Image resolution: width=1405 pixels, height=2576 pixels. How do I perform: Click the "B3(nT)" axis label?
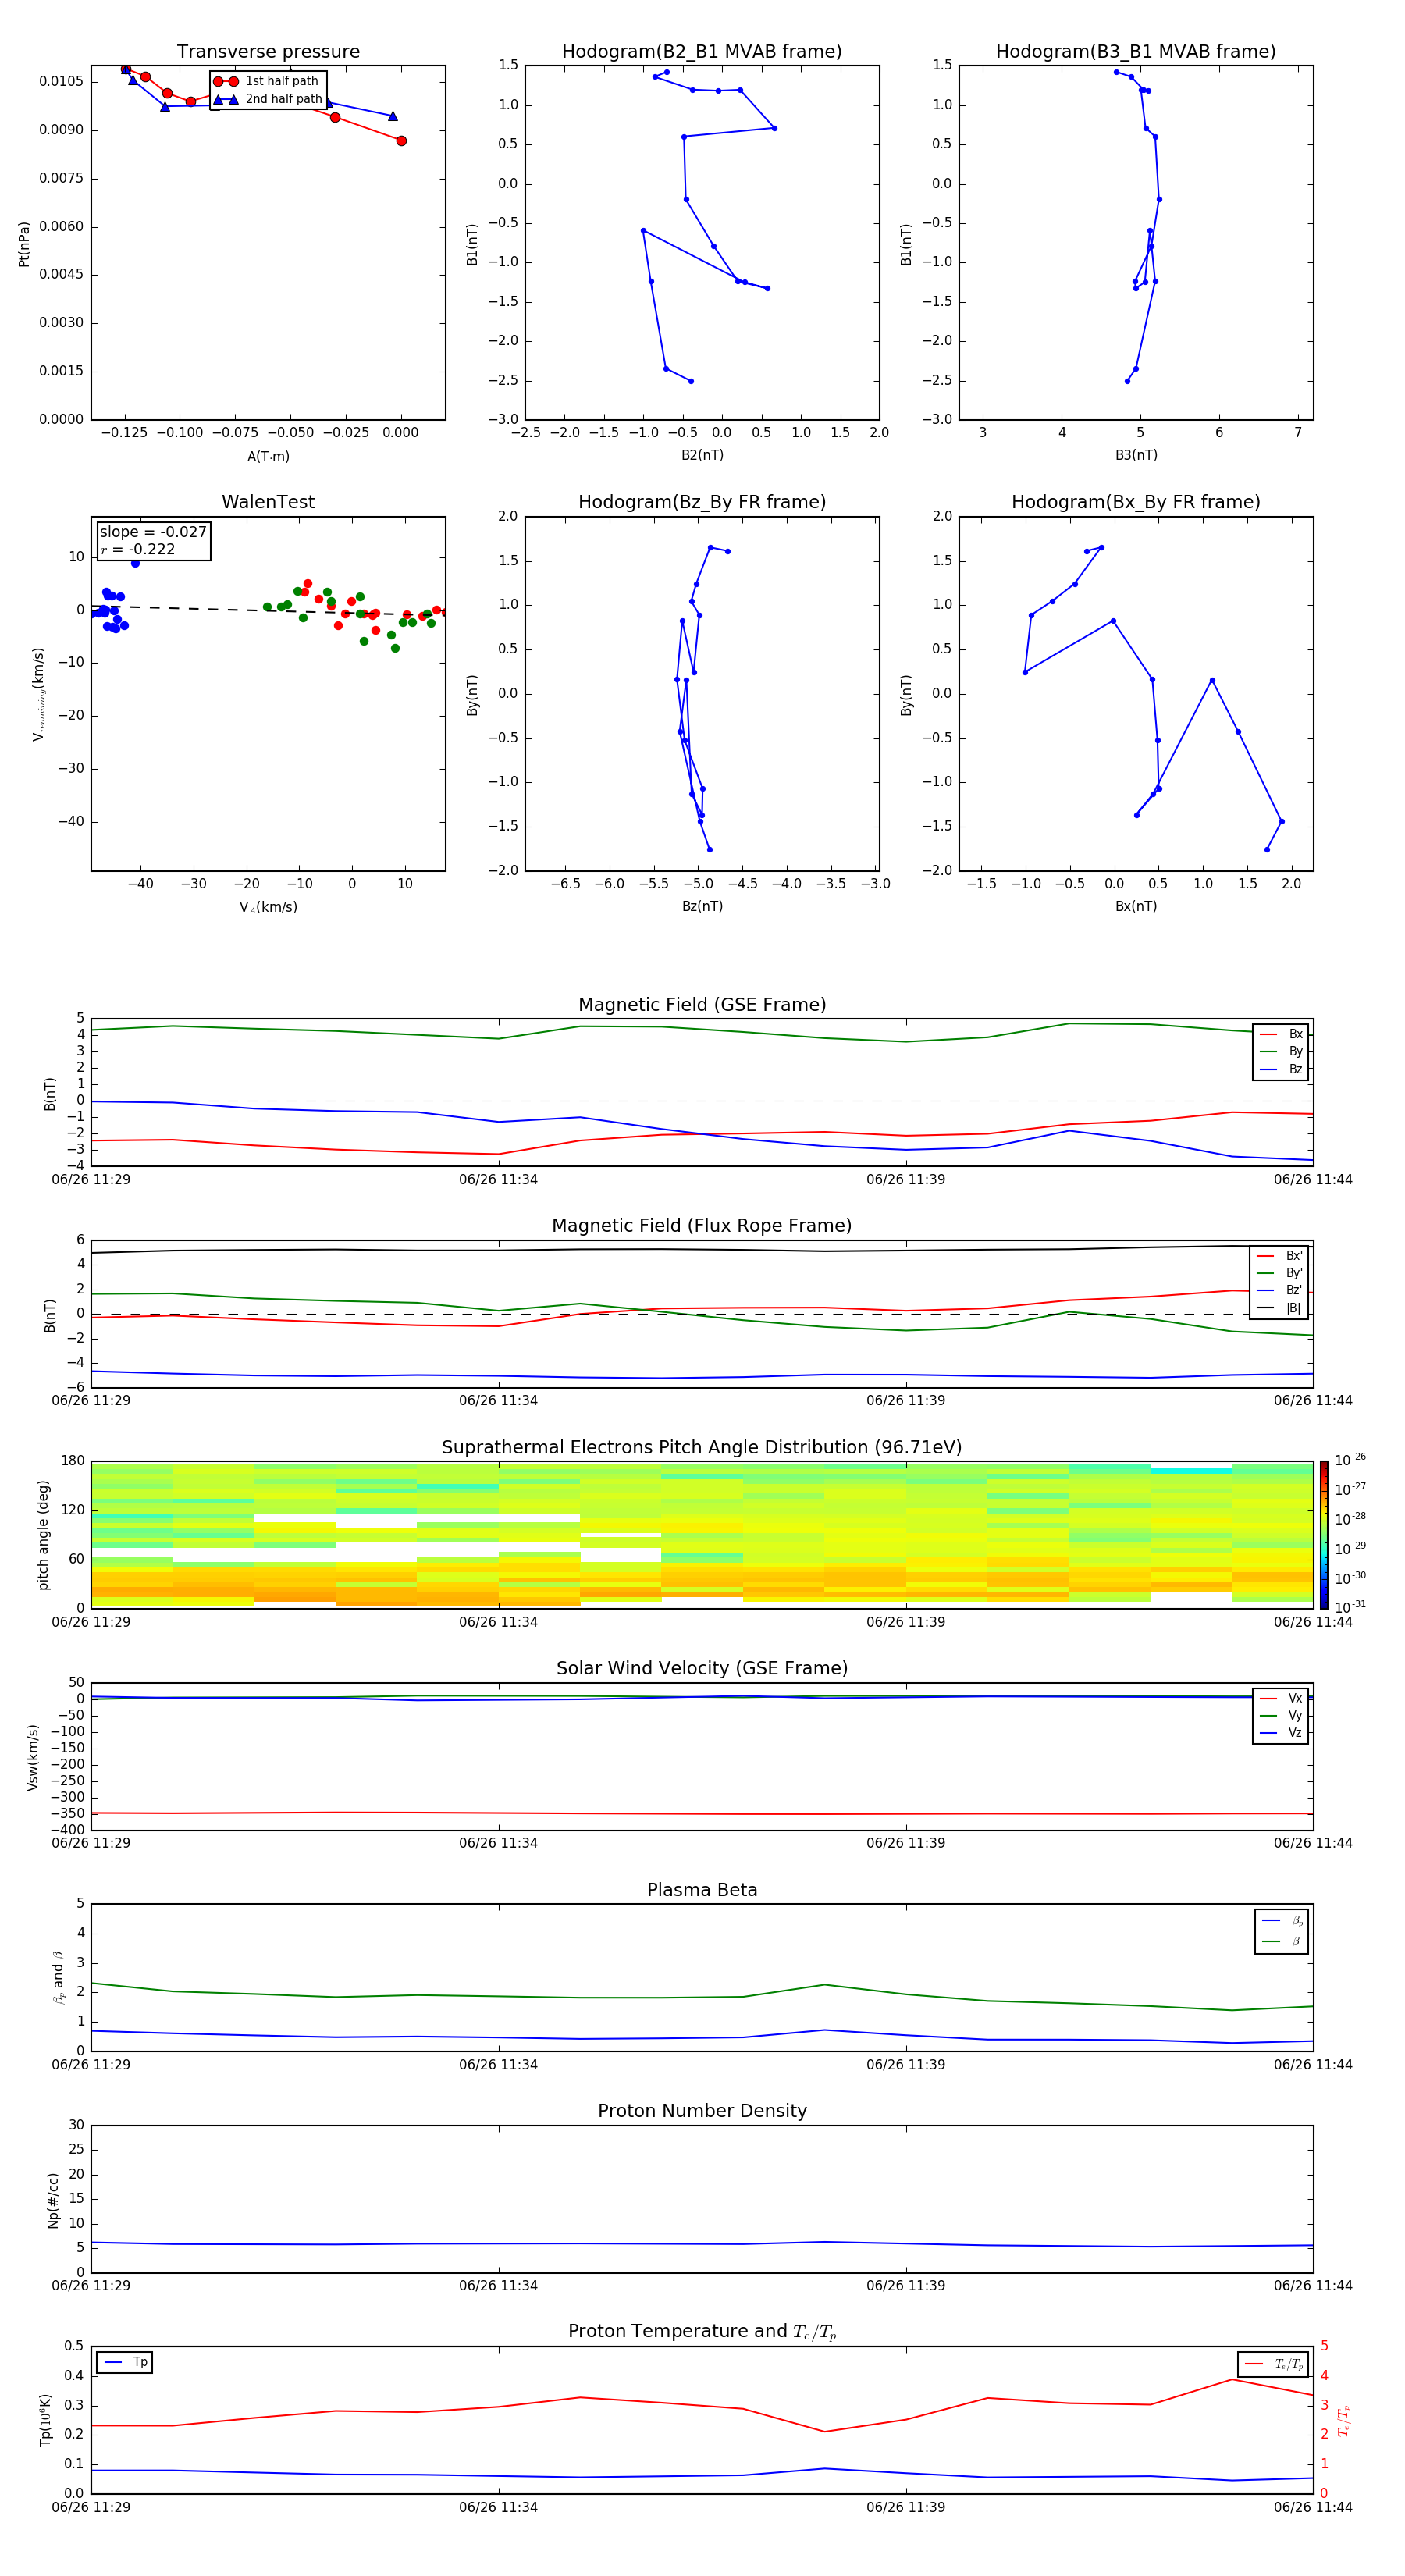point(1136,455)
